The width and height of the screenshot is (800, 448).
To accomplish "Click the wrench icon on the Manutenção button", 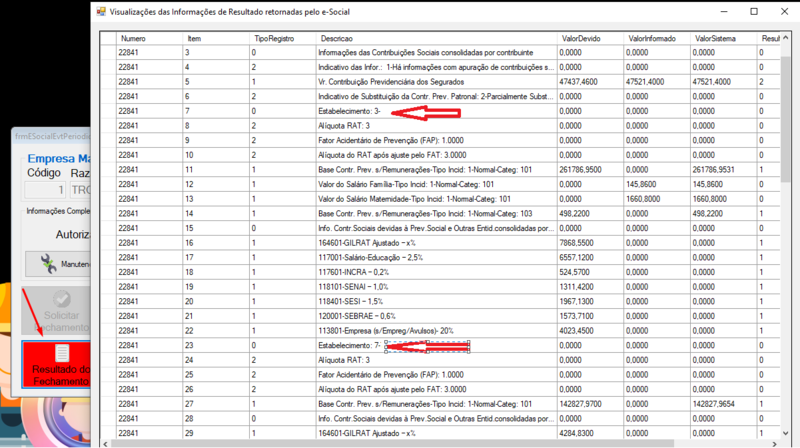I will pos(48,263).
